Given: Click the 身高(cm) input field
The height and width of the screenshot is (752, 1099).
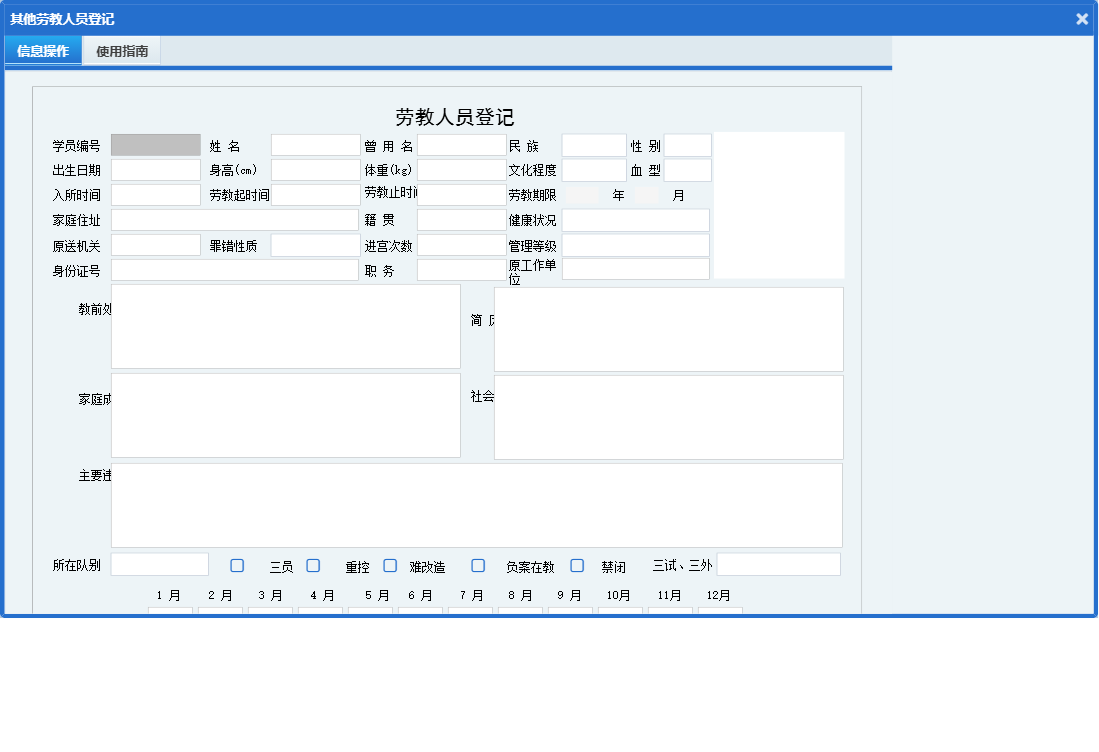Looking at the screenshot, I should coord(315,169).
